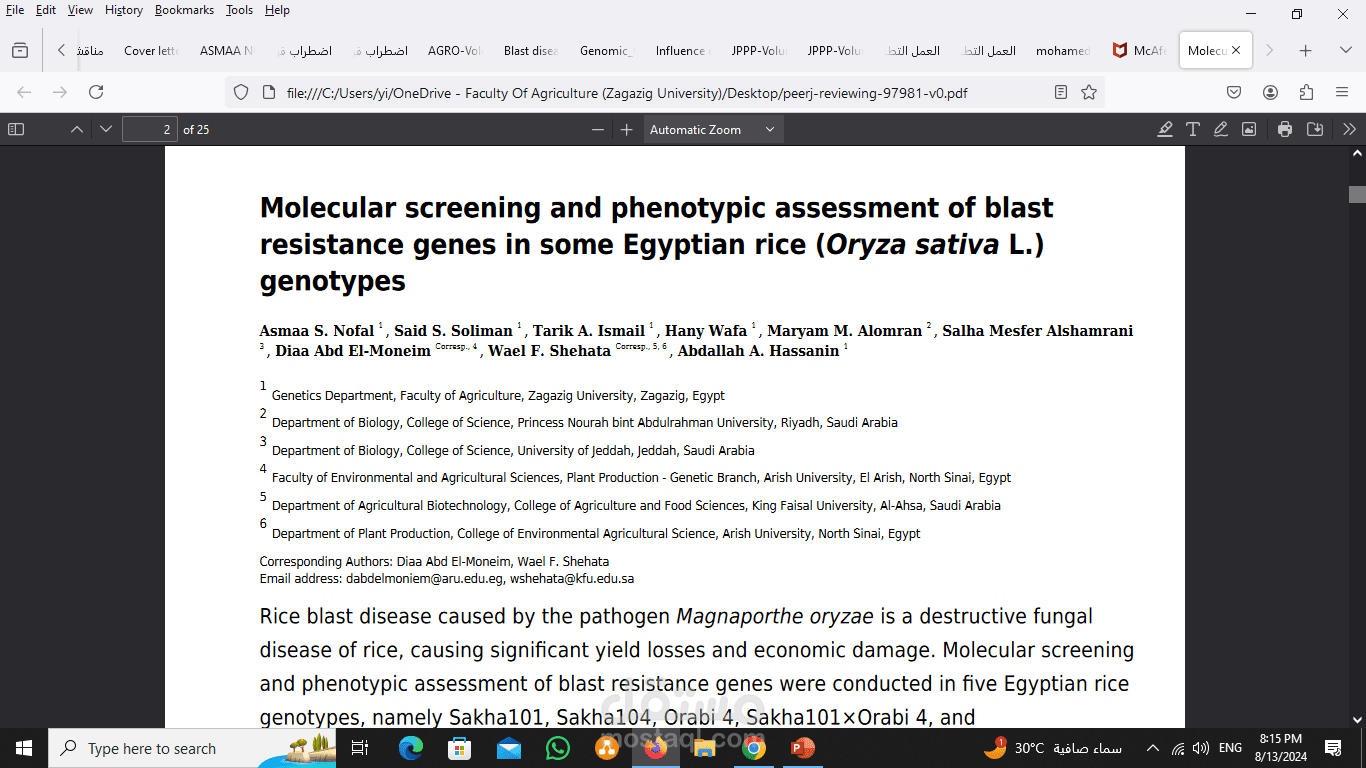1366x768 pixels.
Task: Open the File menu
Action: pyautogui.click(x=15, y=10)
